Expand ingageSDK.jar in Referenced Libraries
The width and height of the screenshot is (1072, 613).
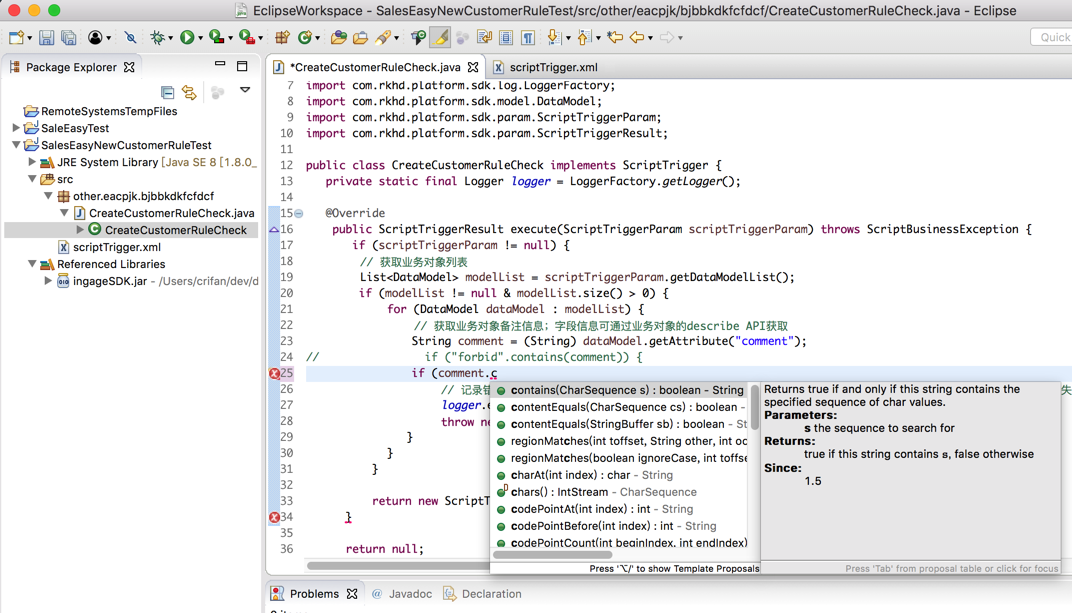click(48, 281)
